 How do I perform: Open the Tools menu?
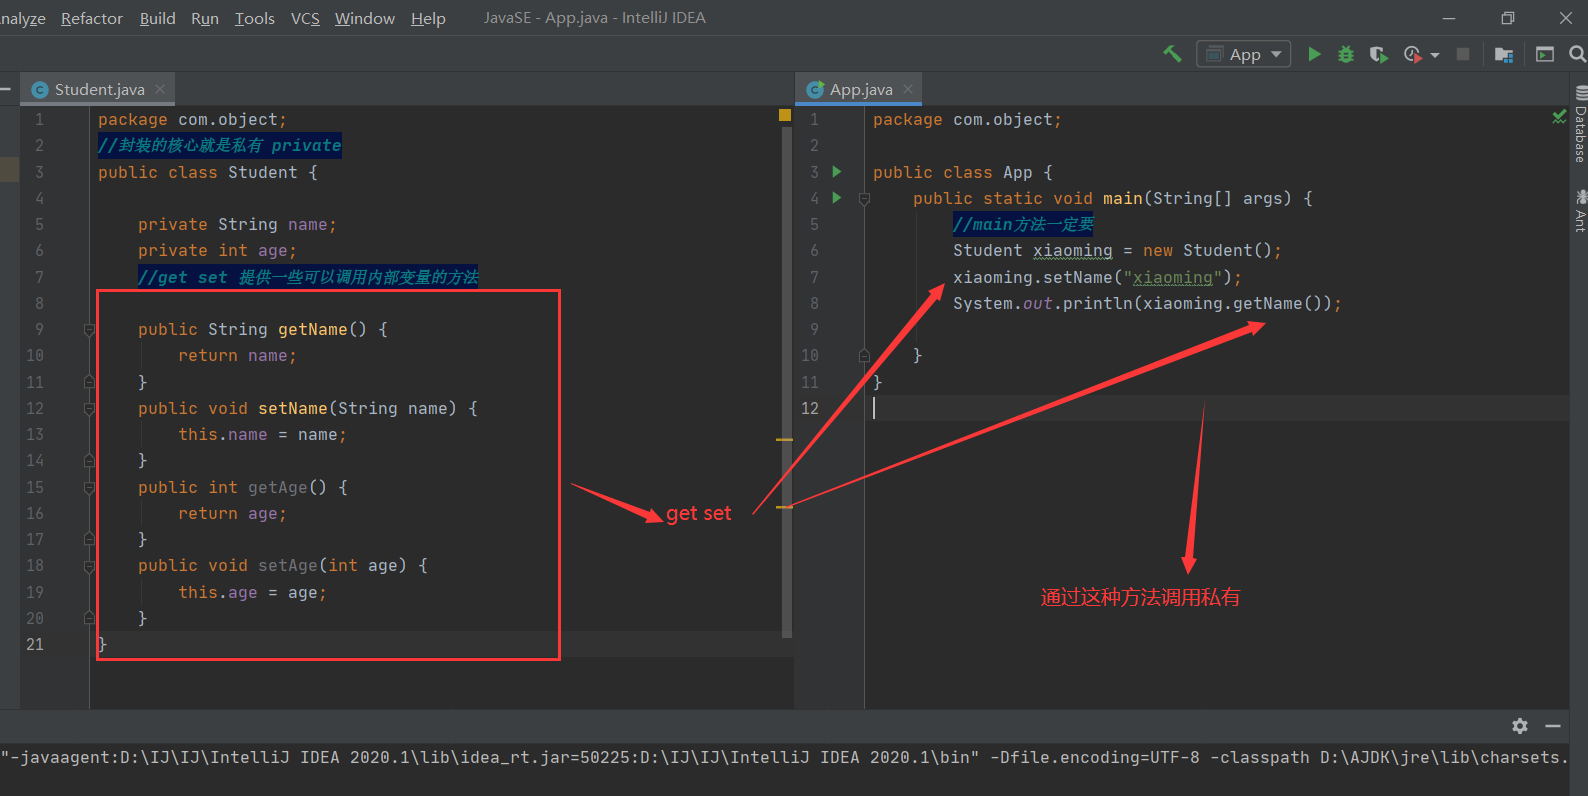[255, 18]
